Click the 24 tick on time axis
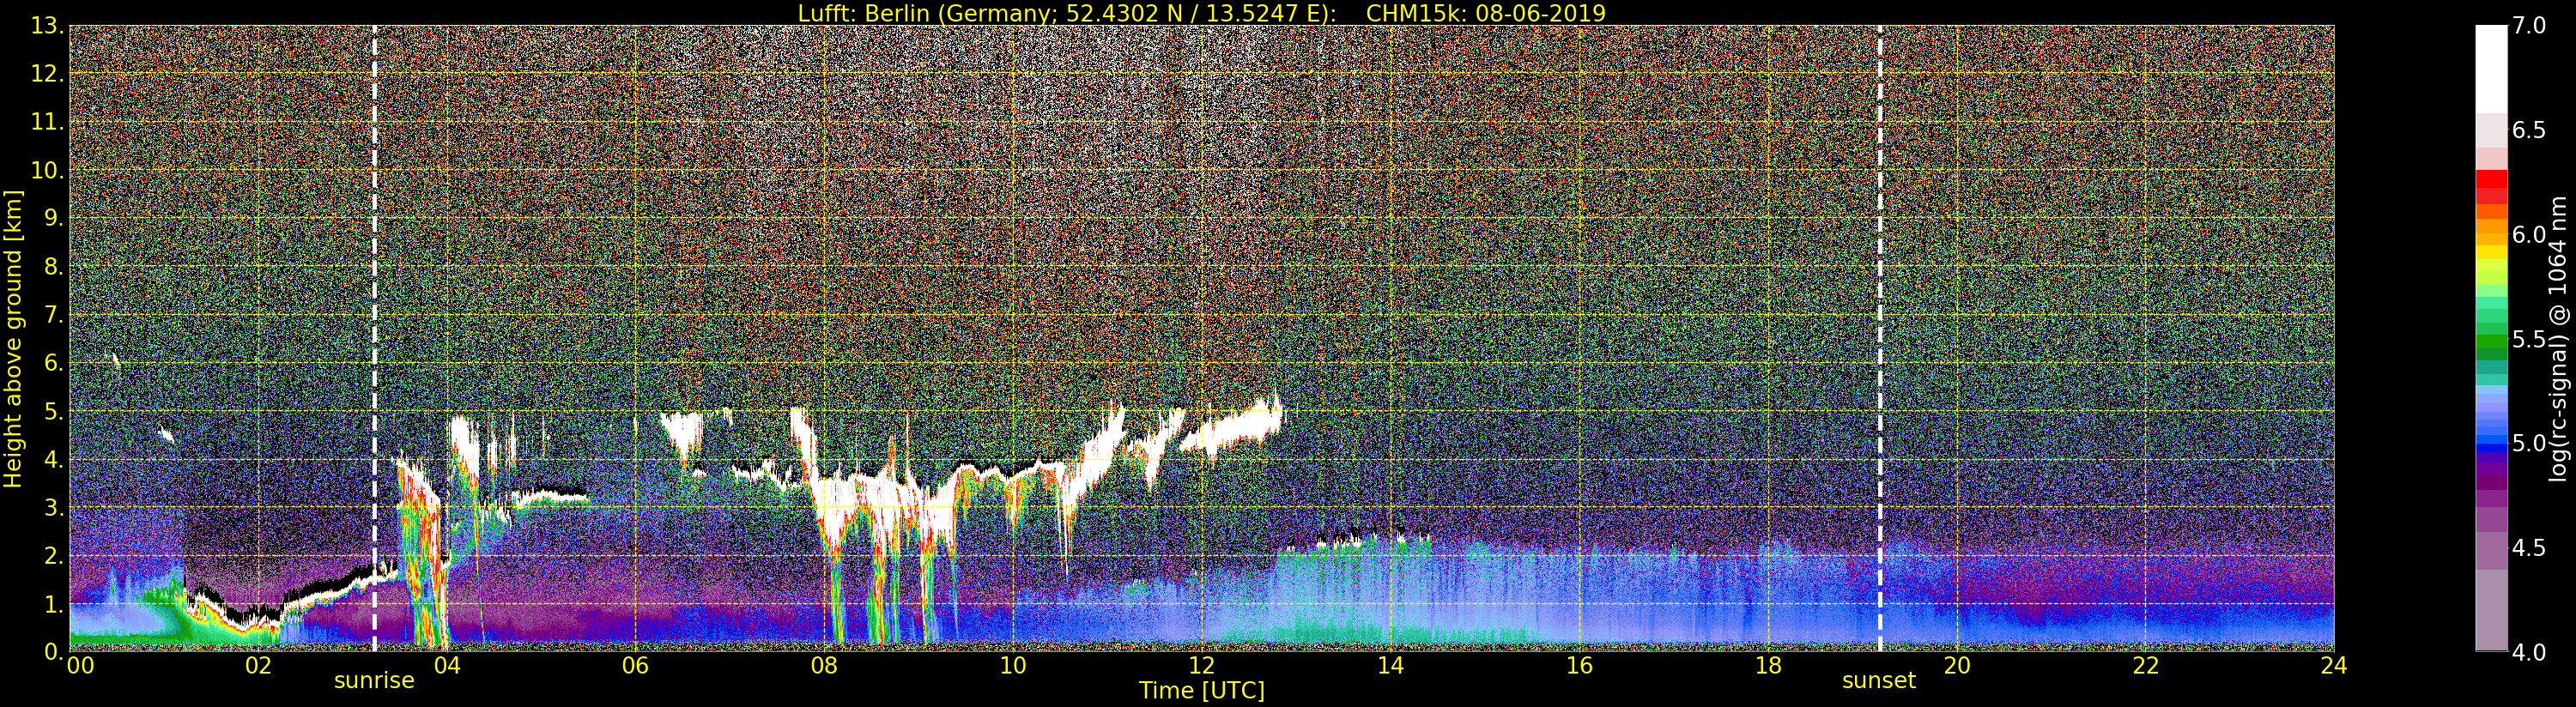The width and height of the screenshot is (2576, 707). 2334,665
